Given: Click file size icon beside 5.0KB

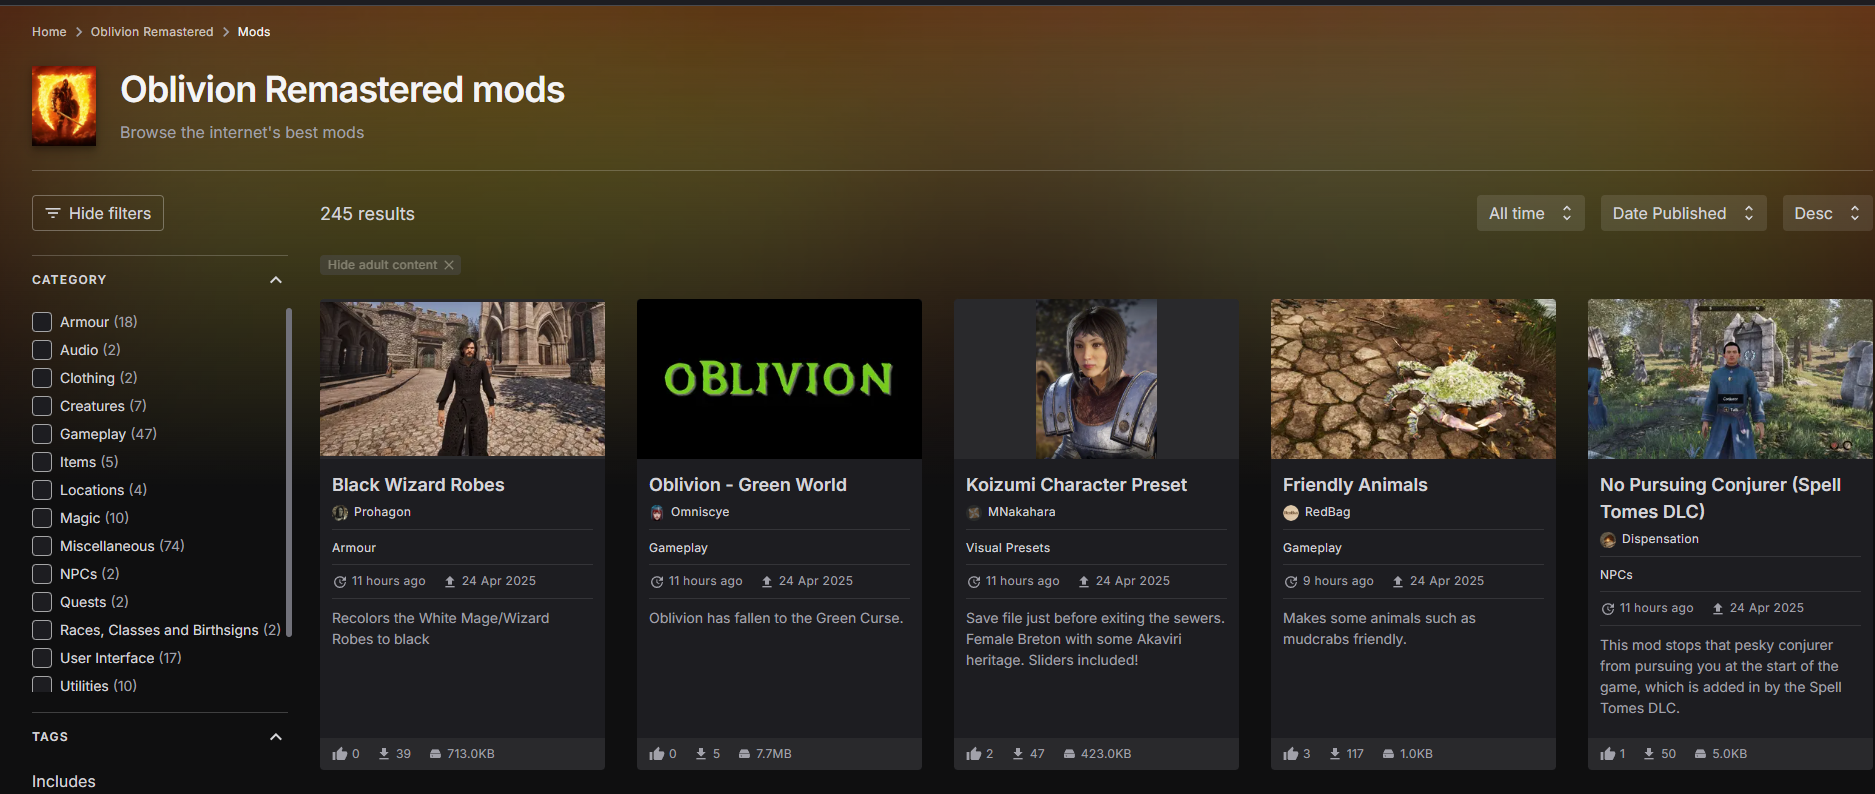Looking at the screenshot, I should coord(1700,754).
